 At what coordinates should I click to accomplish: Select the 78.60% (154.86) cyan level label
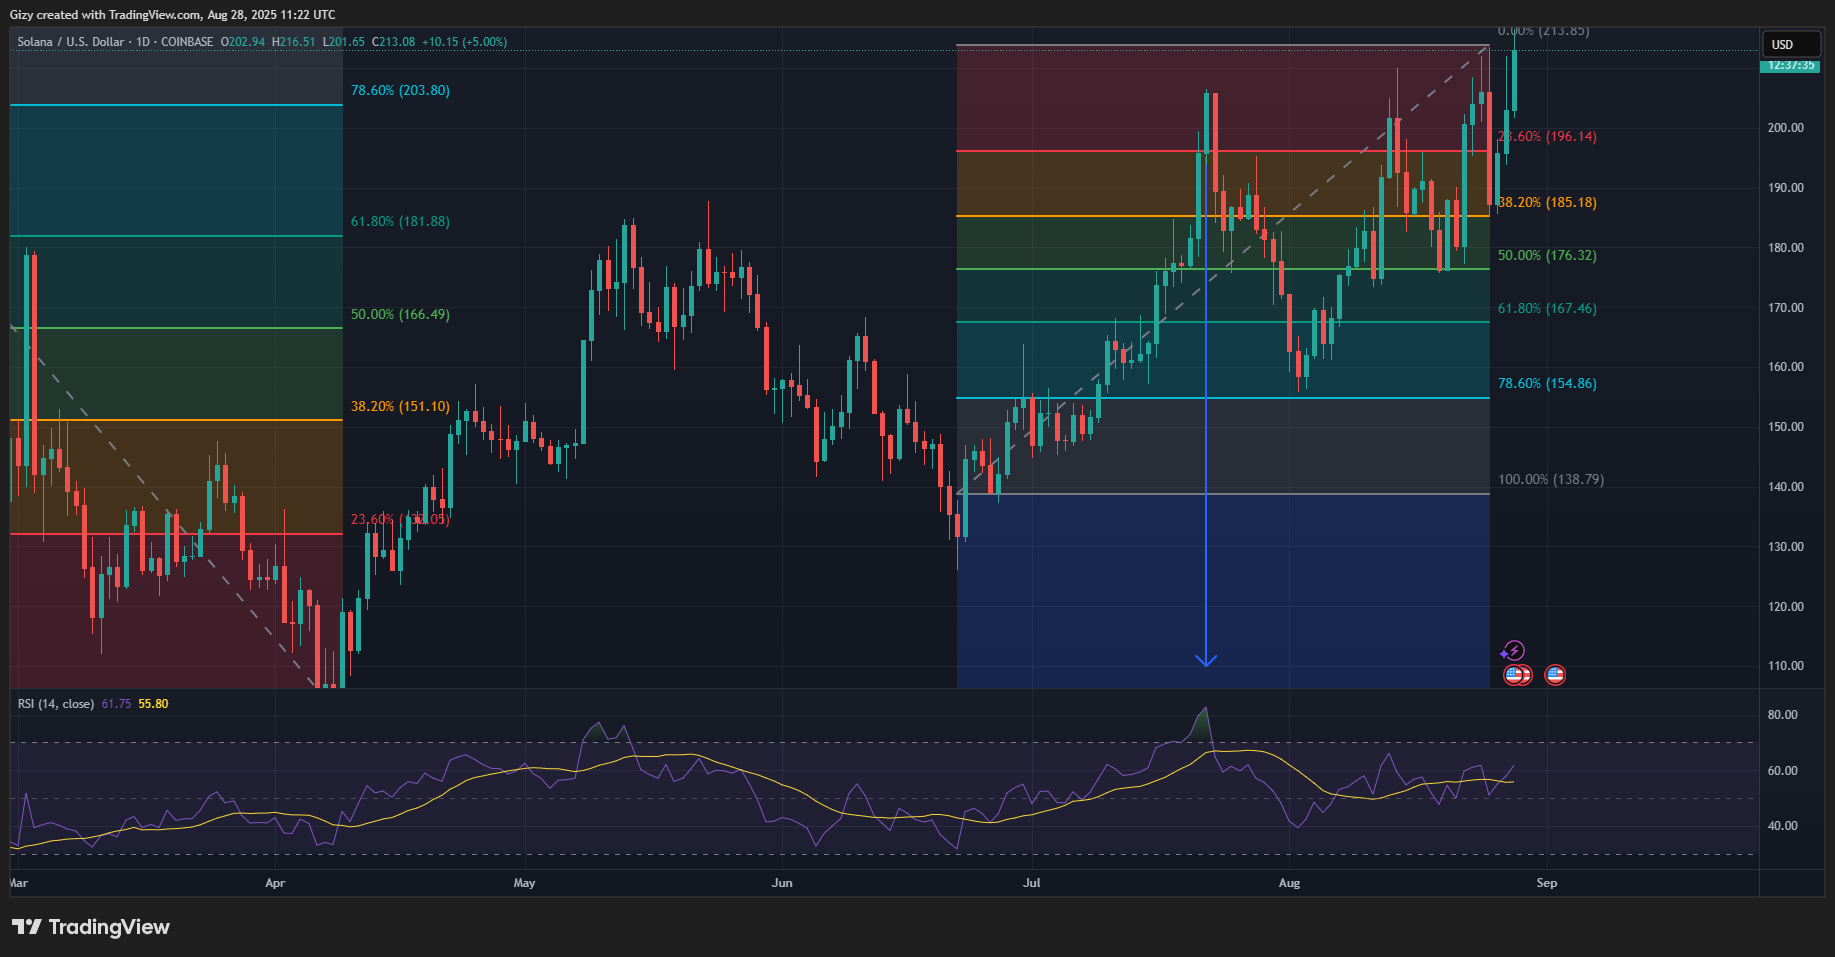pos(1547,383)
